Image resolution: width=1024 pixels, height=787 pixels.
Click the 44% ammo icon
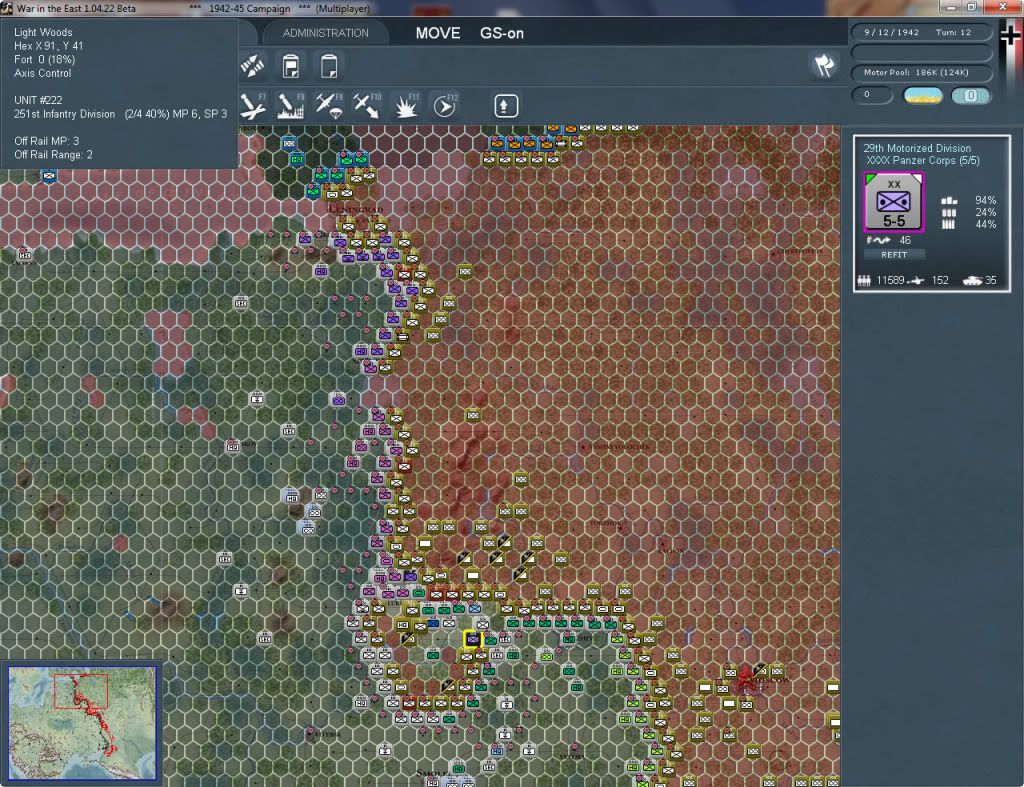(x=949, y=225)
